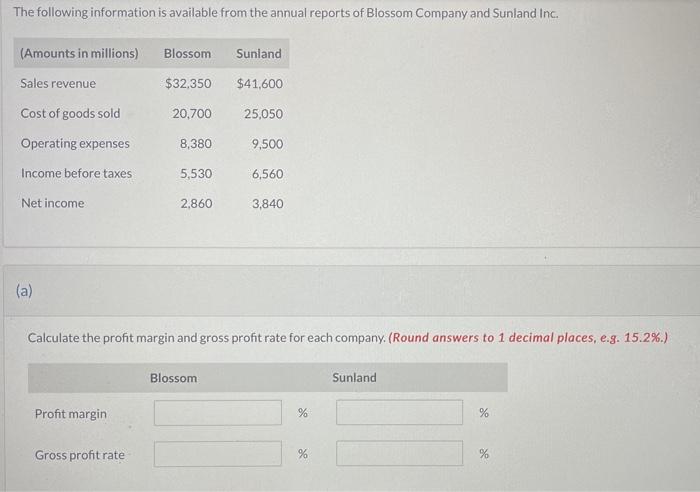The height and width of the screenshot is (492, 700).
Task: Click Sunland's Profit margin input field
Action: tap(399, 413)
